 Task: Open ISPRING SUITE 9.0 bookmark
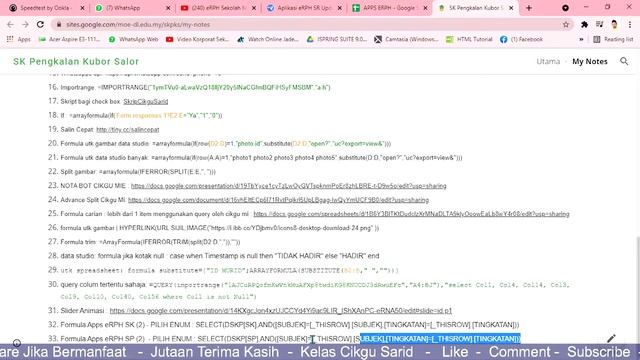[337, 39]
